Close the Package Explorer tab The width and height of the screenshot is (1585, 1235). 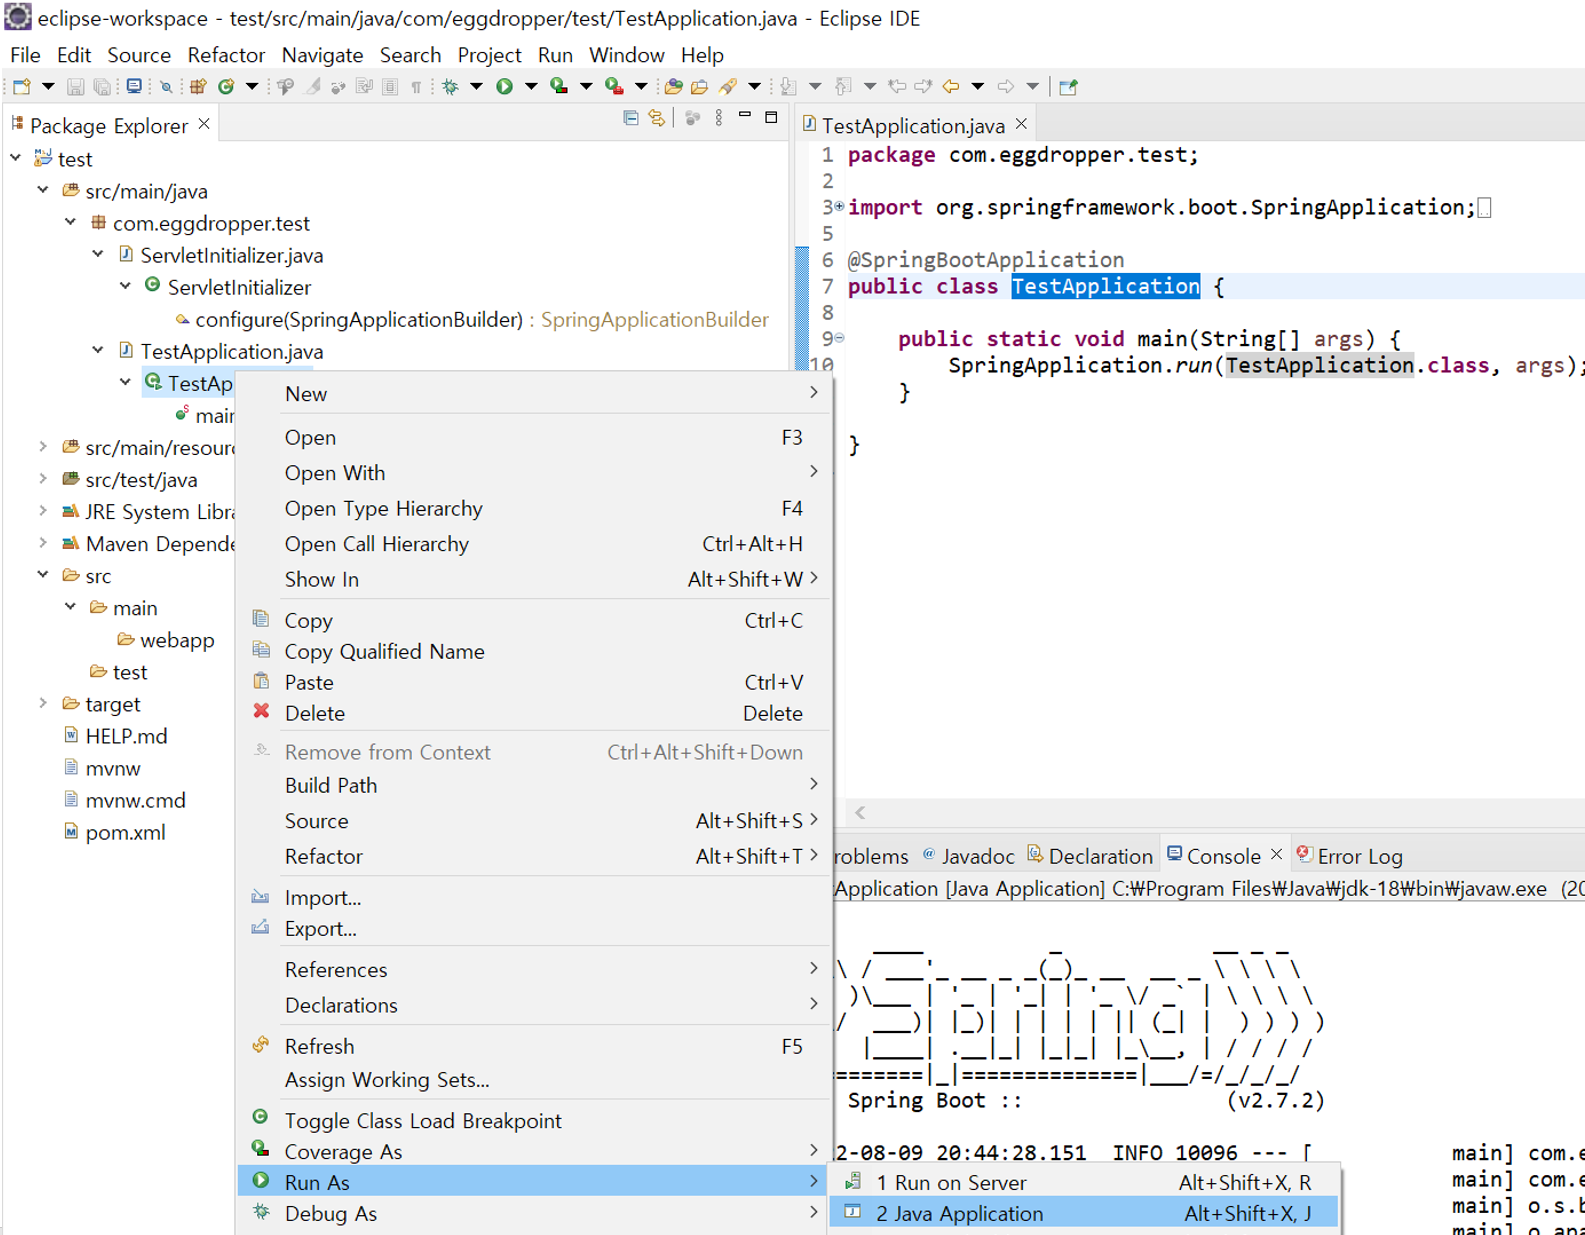(204, 124)
